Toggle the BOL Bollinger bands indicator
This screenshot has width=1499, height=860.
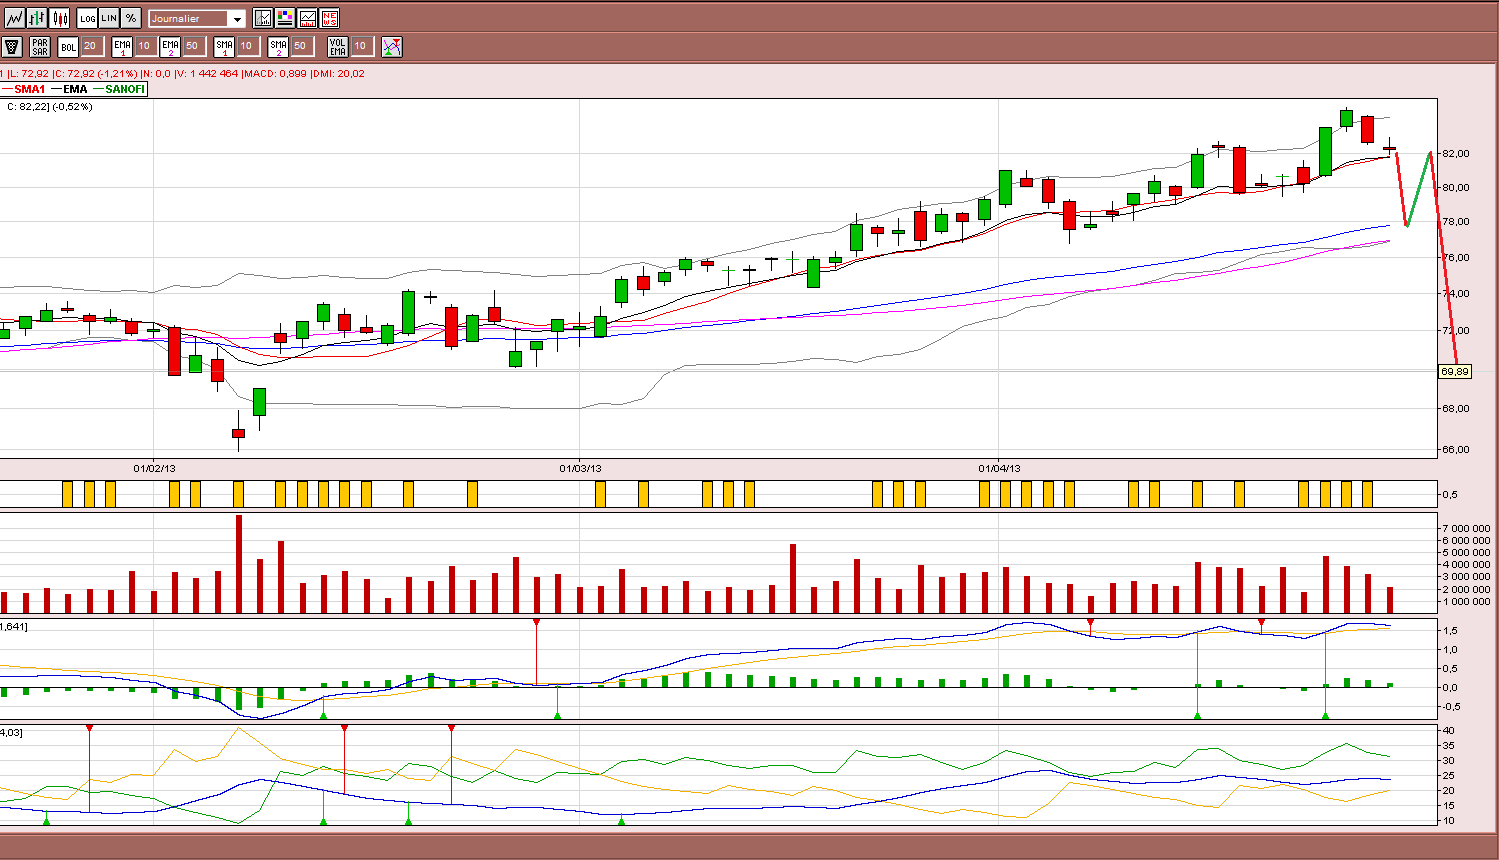[x=68, y=46]
